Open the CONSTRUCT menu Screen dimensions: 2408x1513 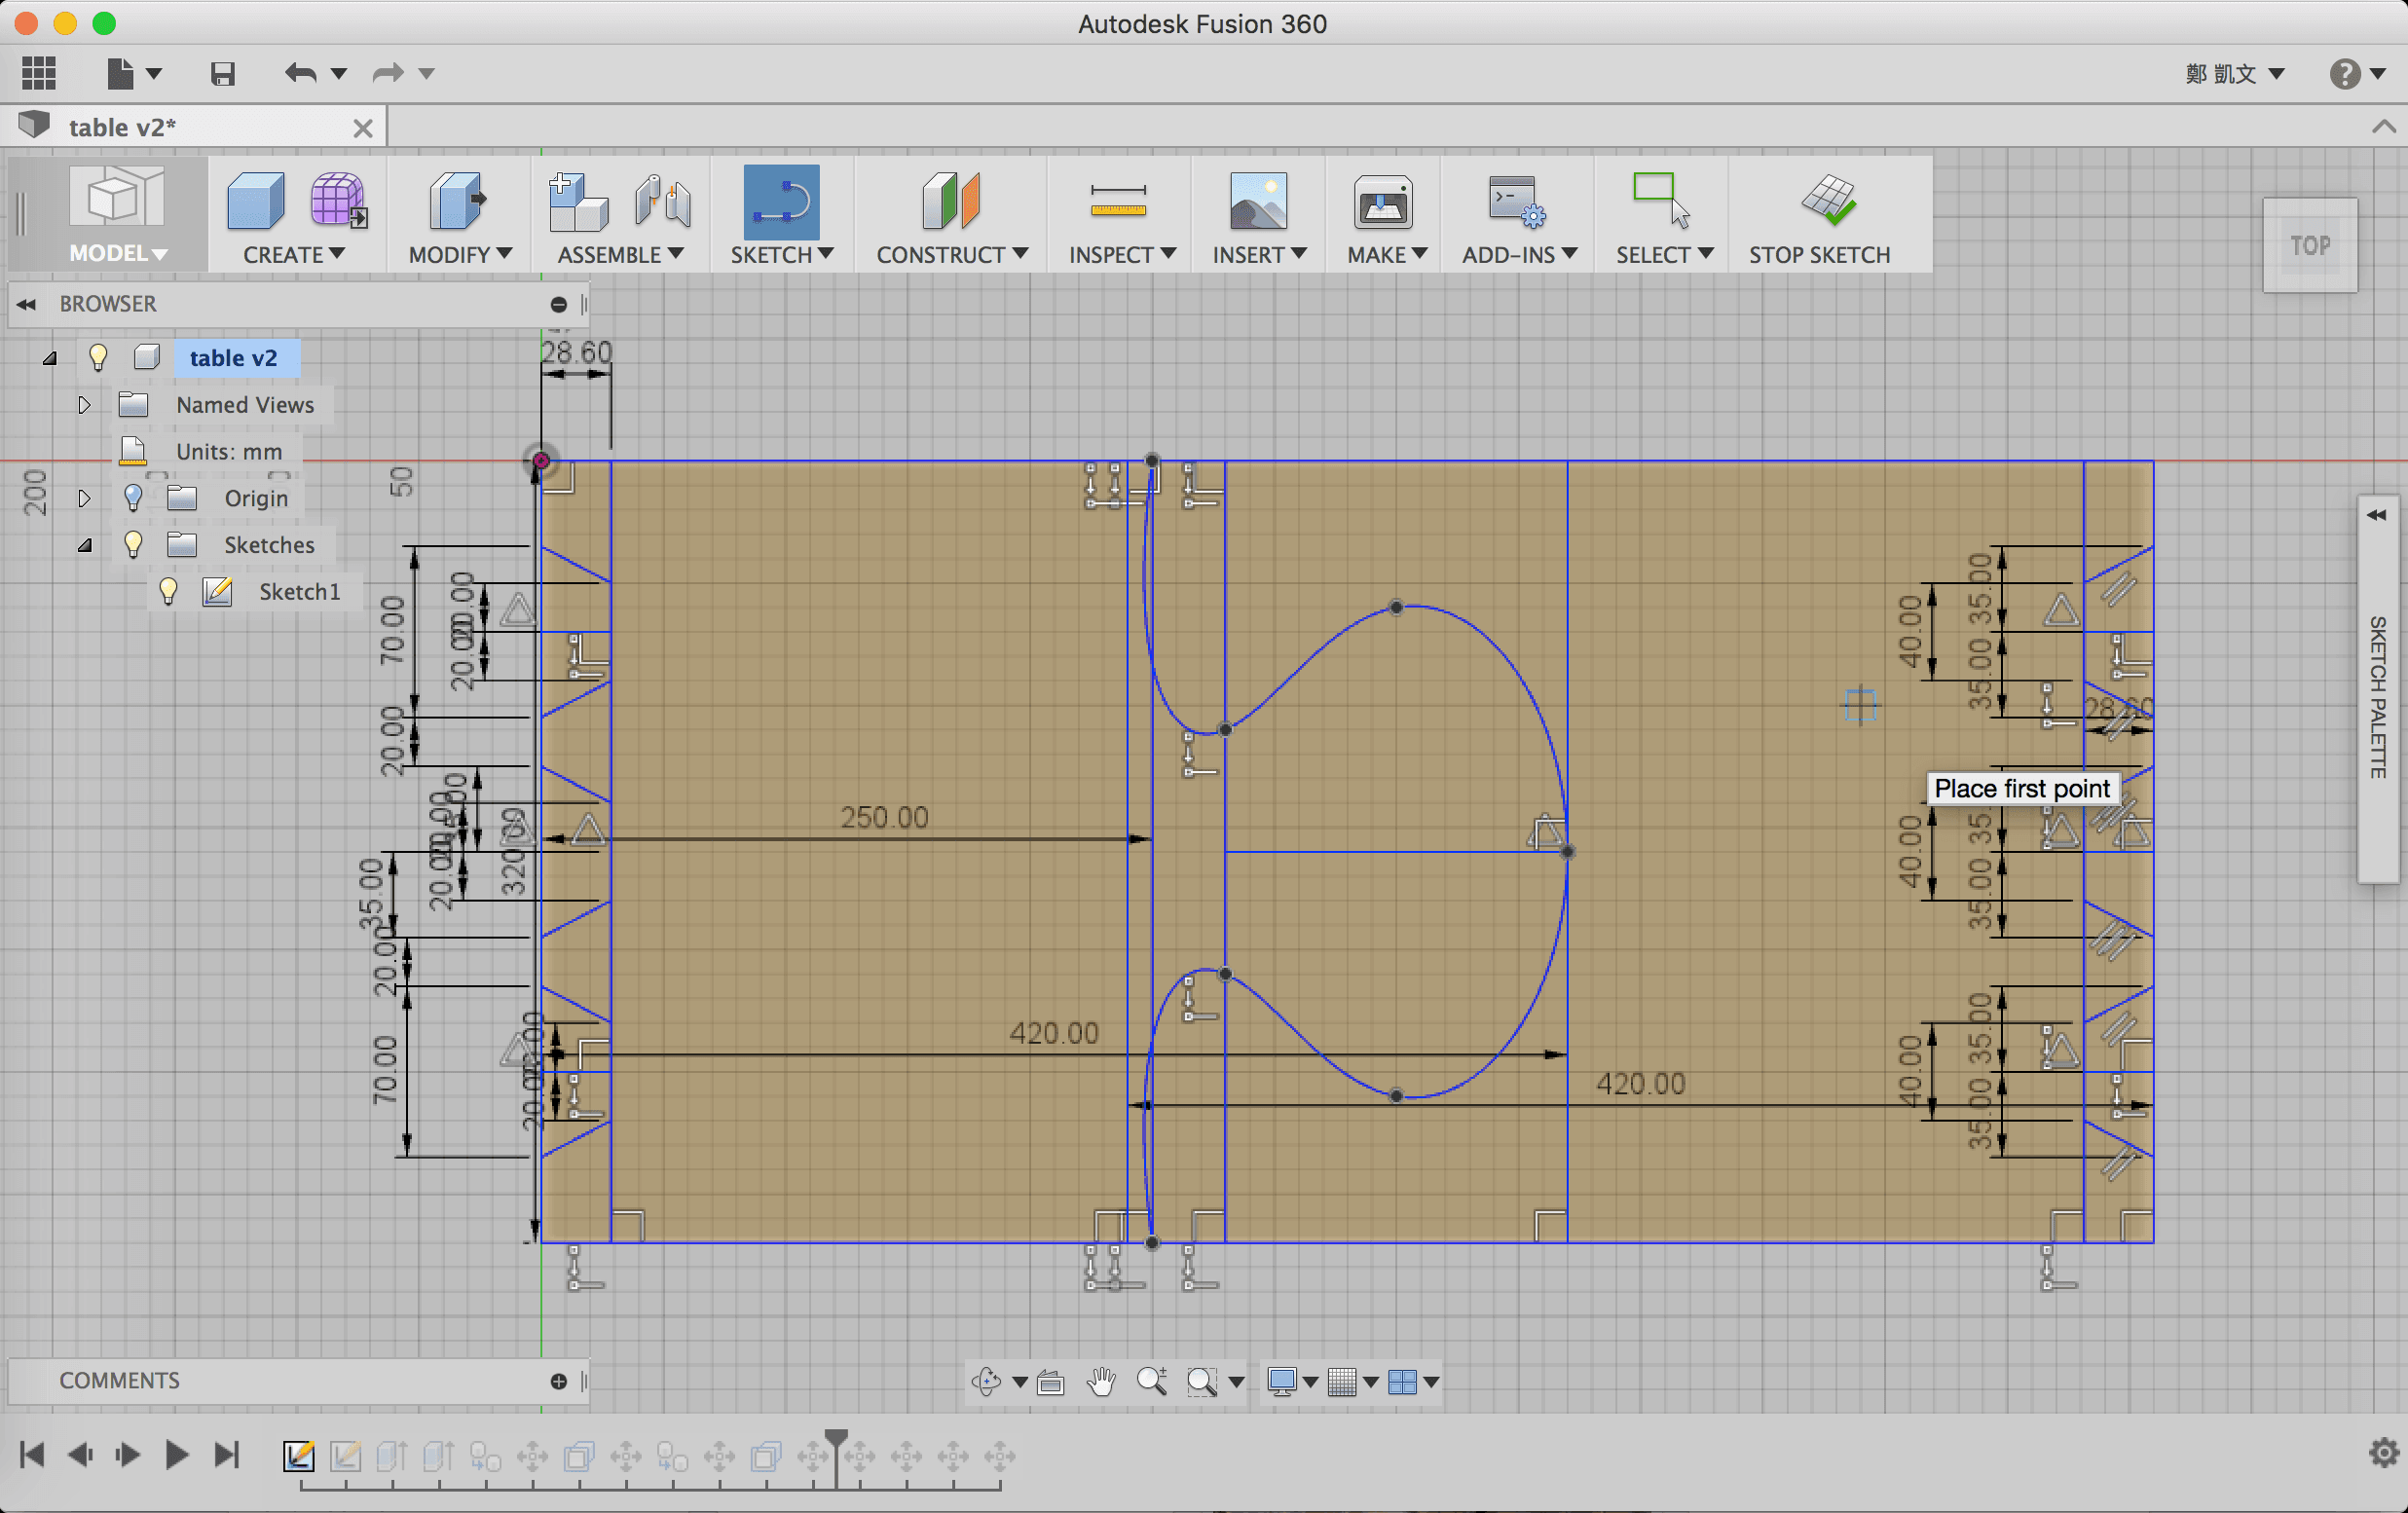[x=951, y=255]
